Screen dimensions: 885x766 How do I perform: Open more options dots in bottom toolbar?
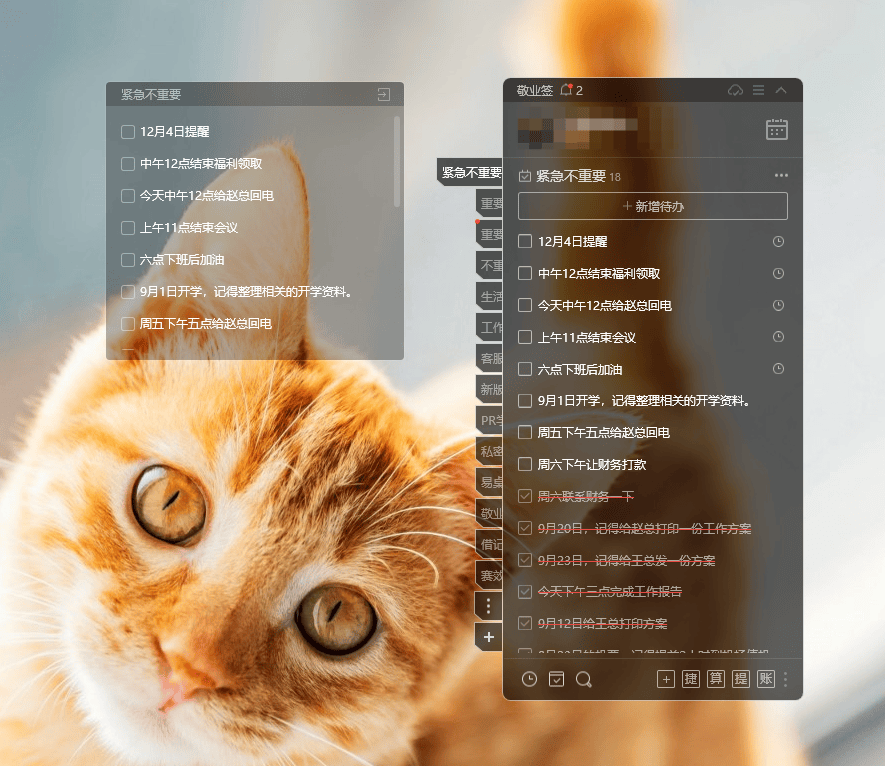785,679
